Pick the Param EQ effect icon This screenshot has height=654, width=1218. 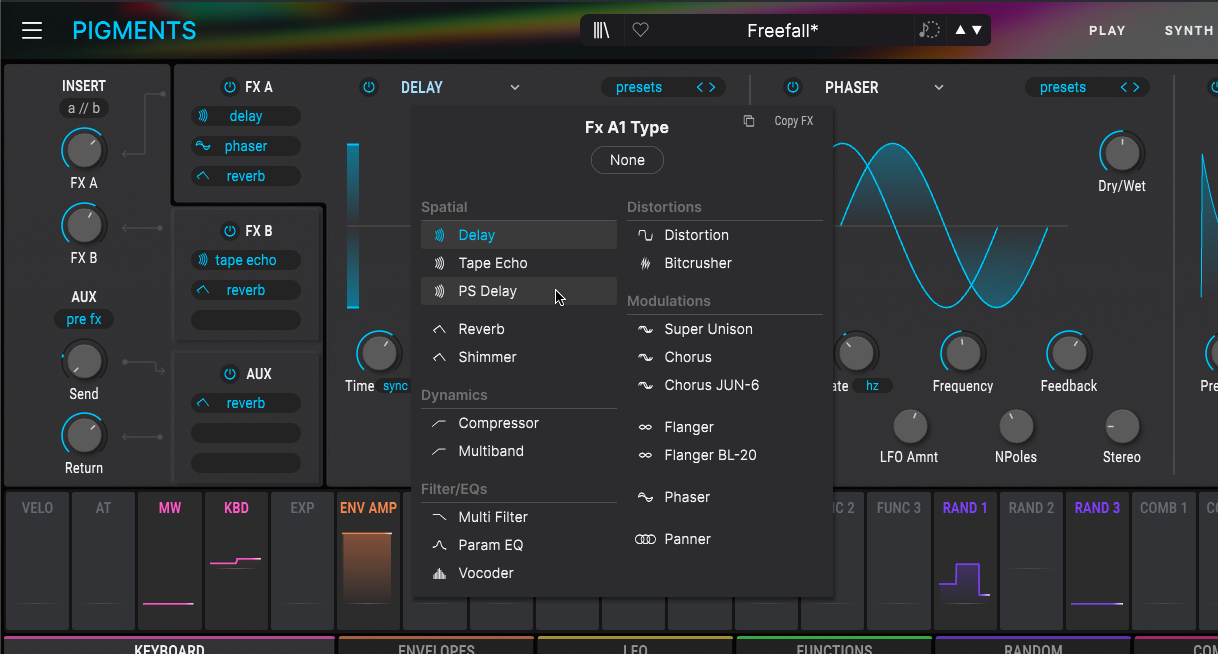439,545
